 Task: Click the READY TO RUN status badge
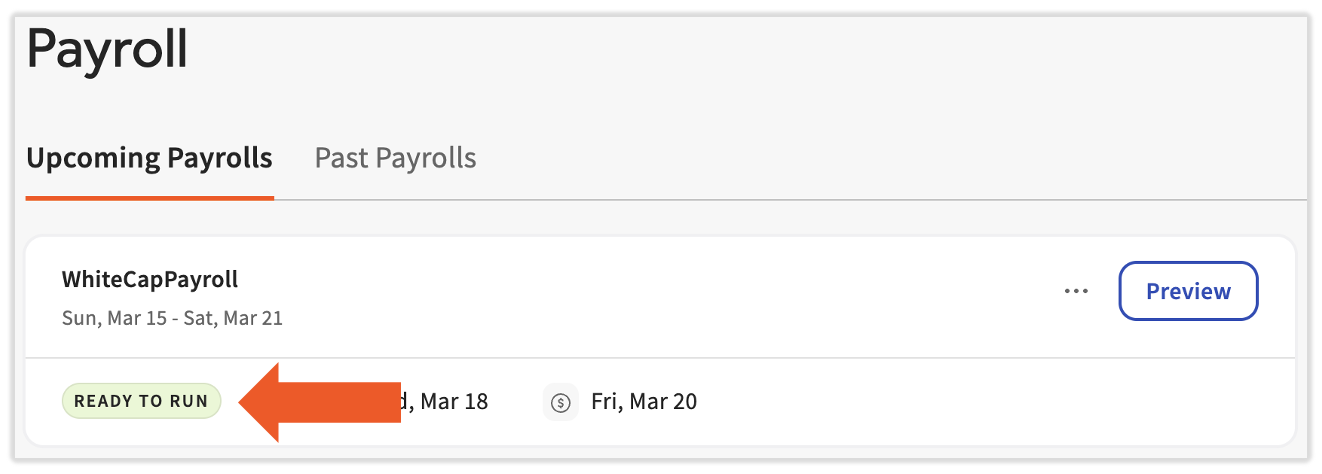141,402
